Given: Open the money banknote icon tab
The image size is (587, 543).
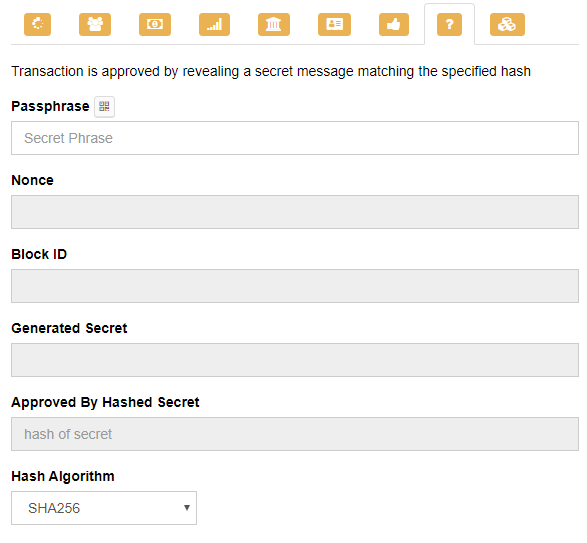Looking at the screenshot, I should tap(155, 24).
